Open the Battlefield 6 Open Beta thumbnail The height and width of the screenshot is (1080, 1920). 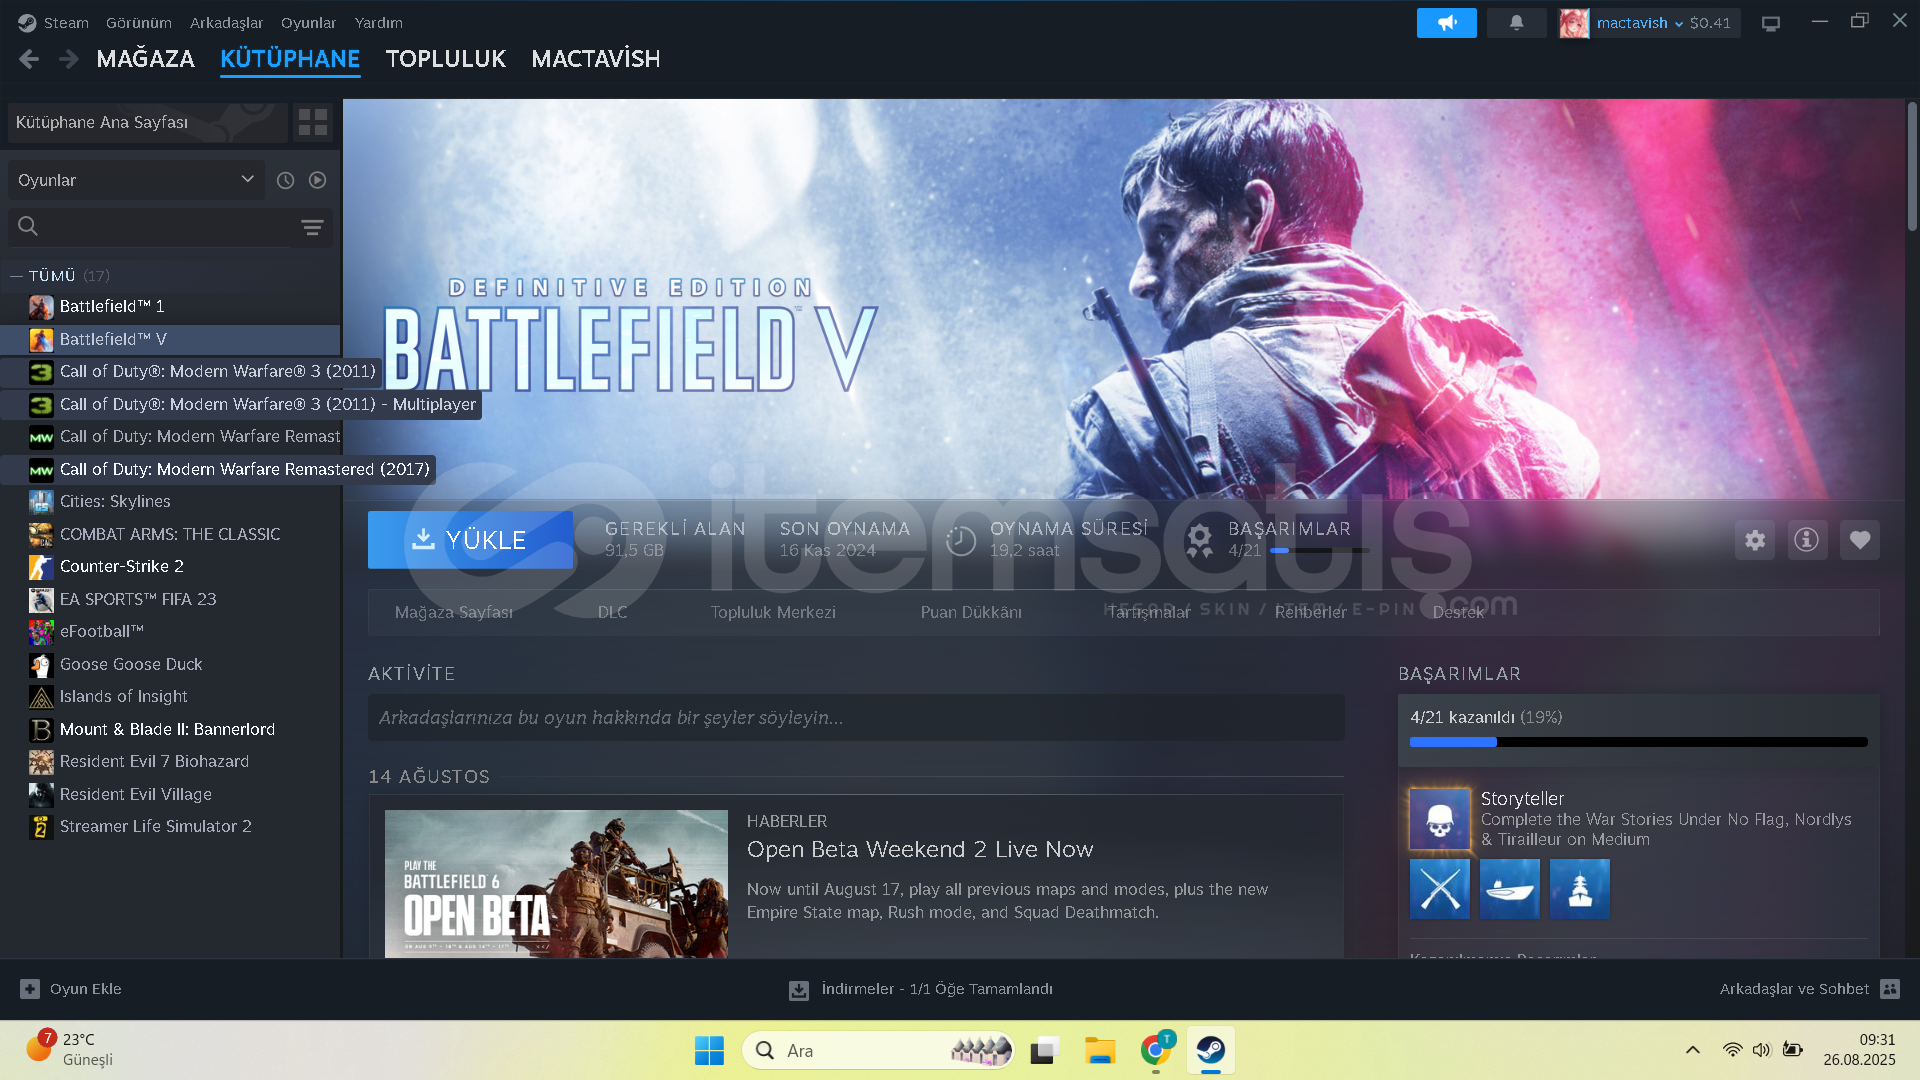click(556, 884)
